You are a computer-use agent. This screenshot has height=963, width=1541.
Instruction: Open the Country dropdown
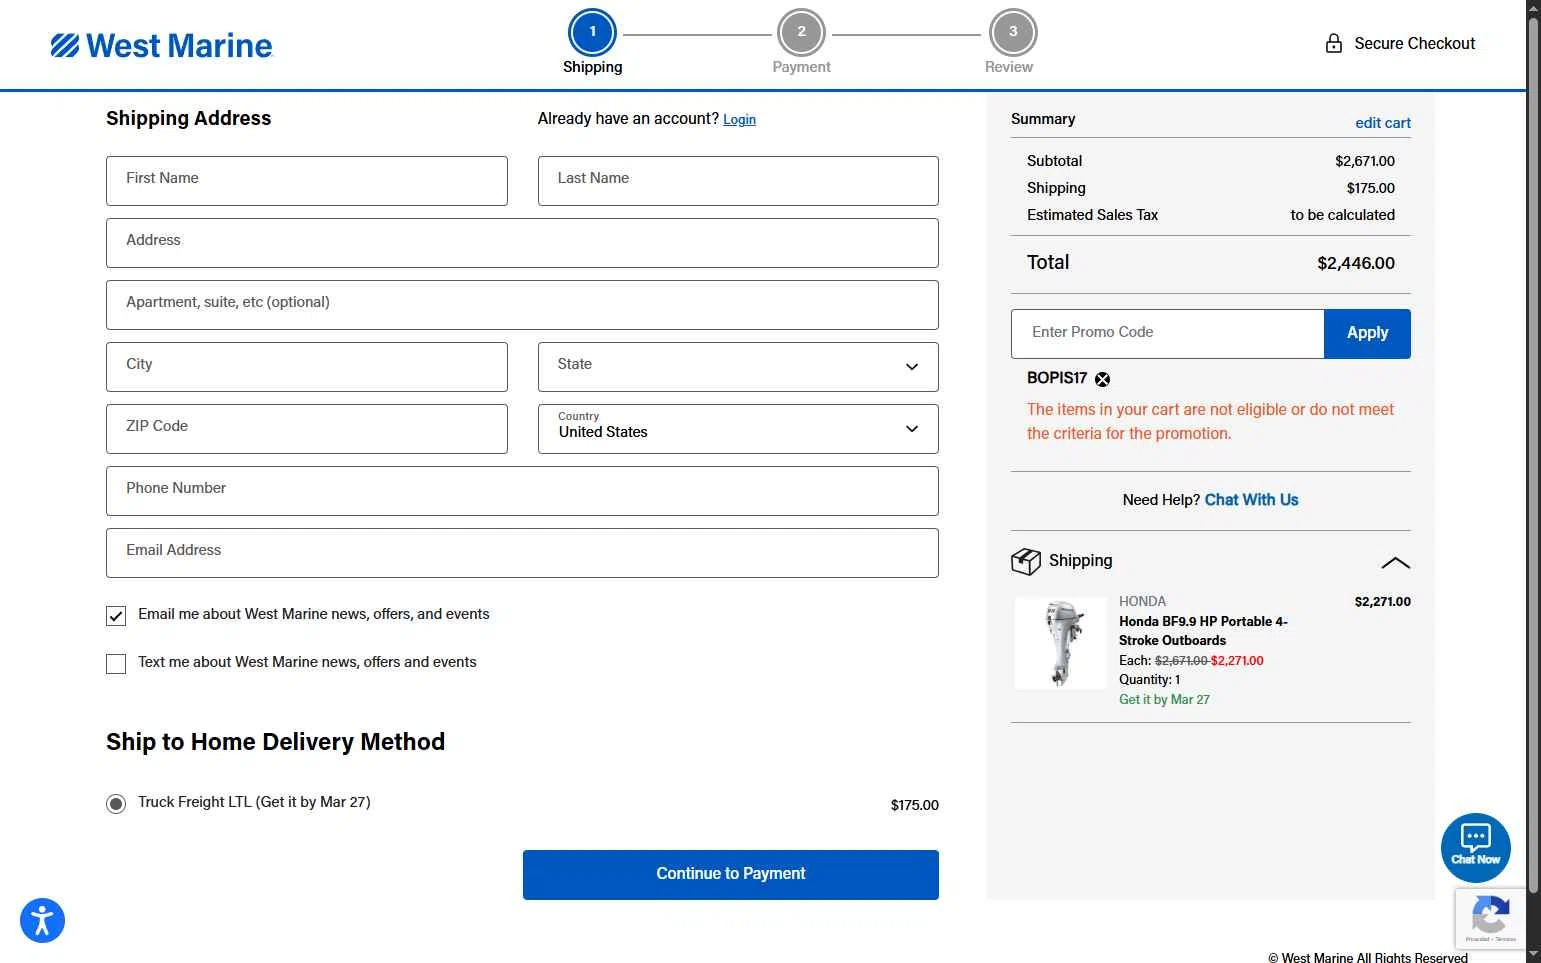pyautogui.click(x=738, y=429)
